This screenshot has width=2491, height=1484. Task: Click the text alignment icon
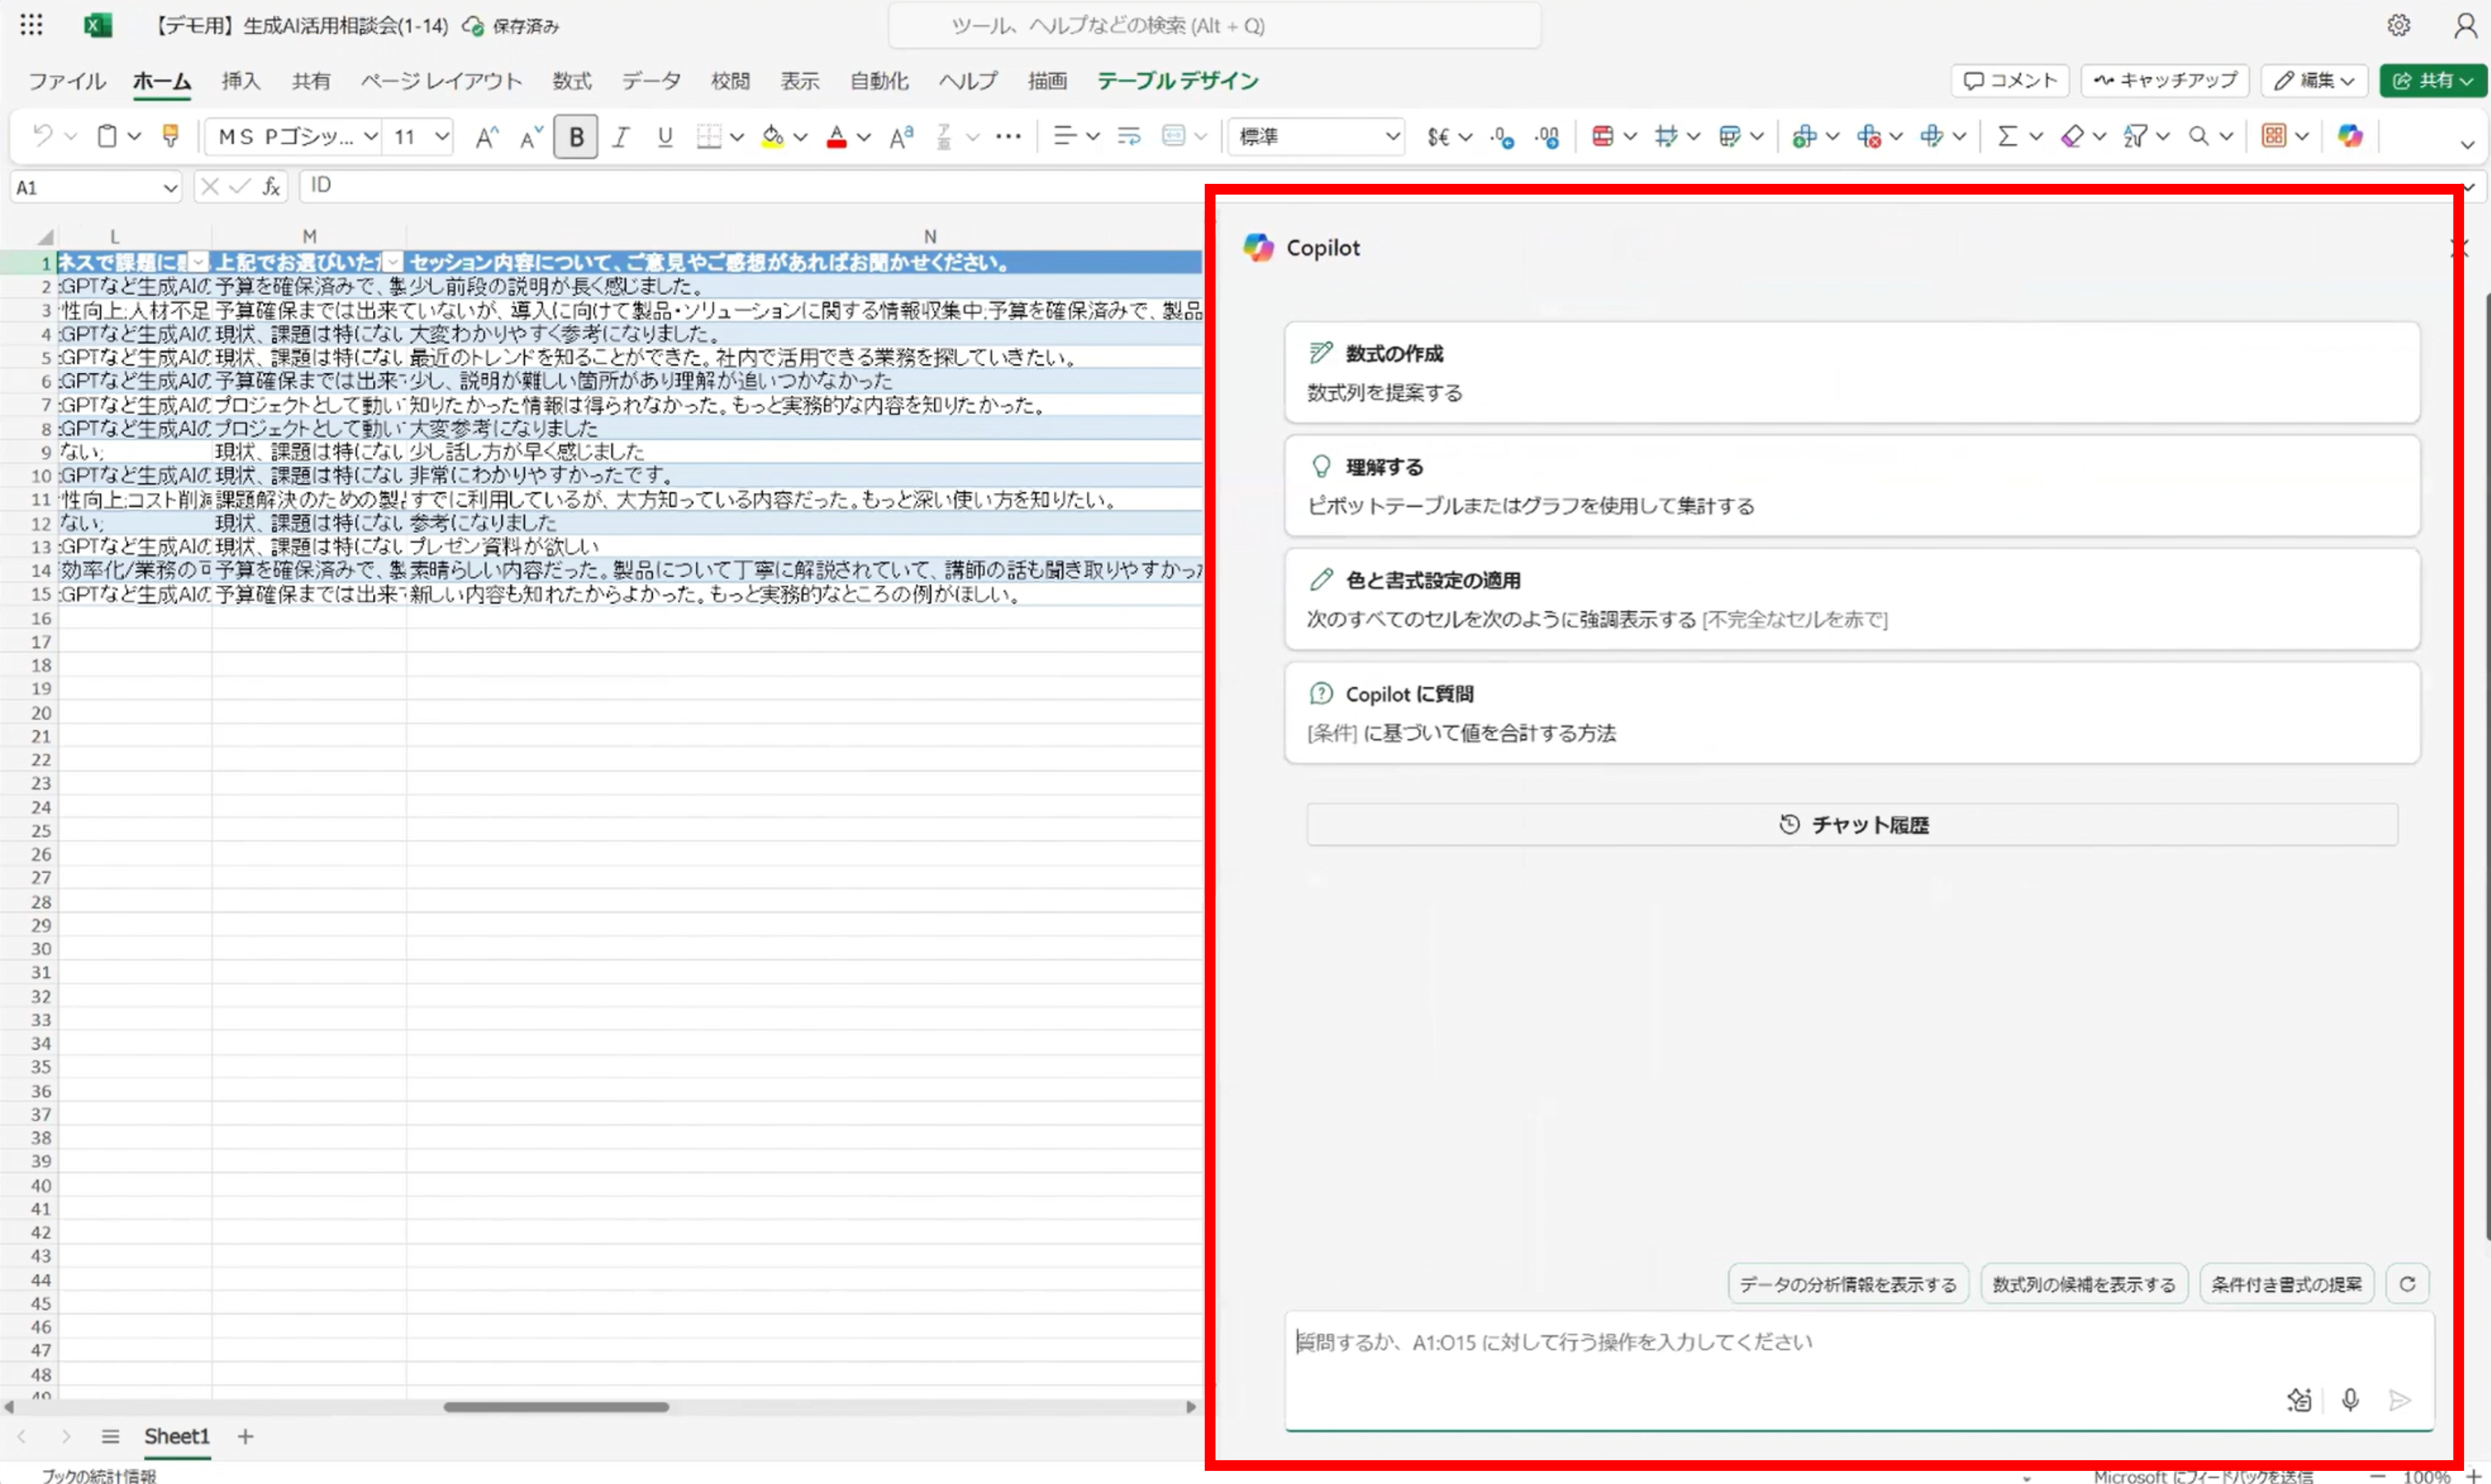[1065, 136]
